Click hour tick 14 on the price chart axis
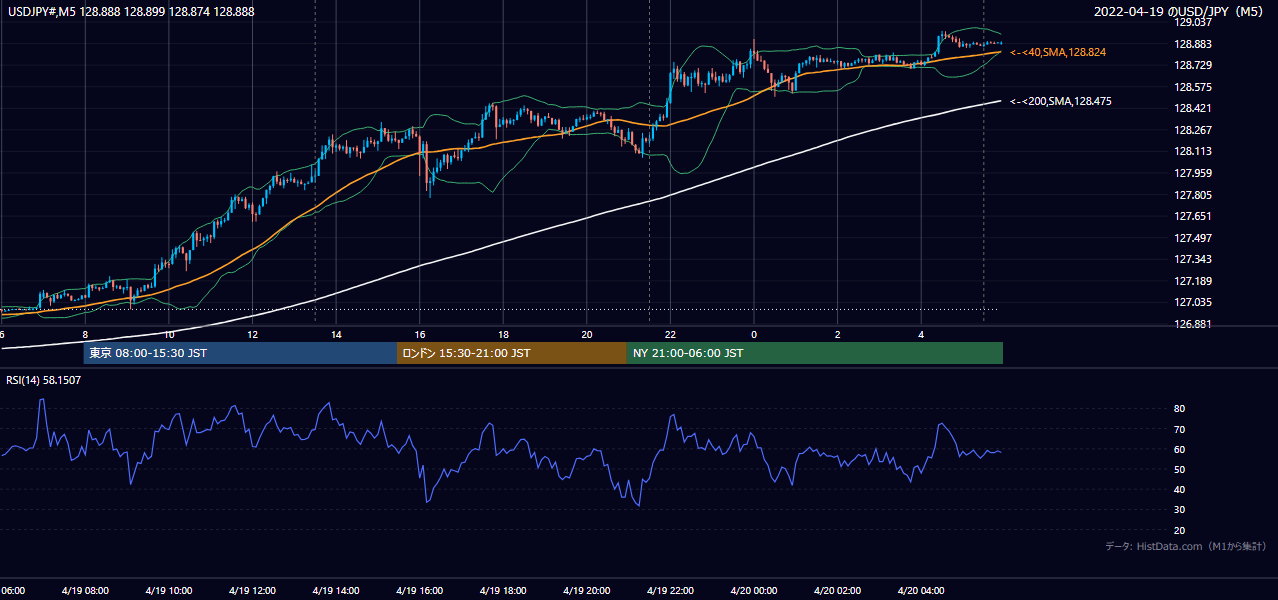 [x=336, y=334]
